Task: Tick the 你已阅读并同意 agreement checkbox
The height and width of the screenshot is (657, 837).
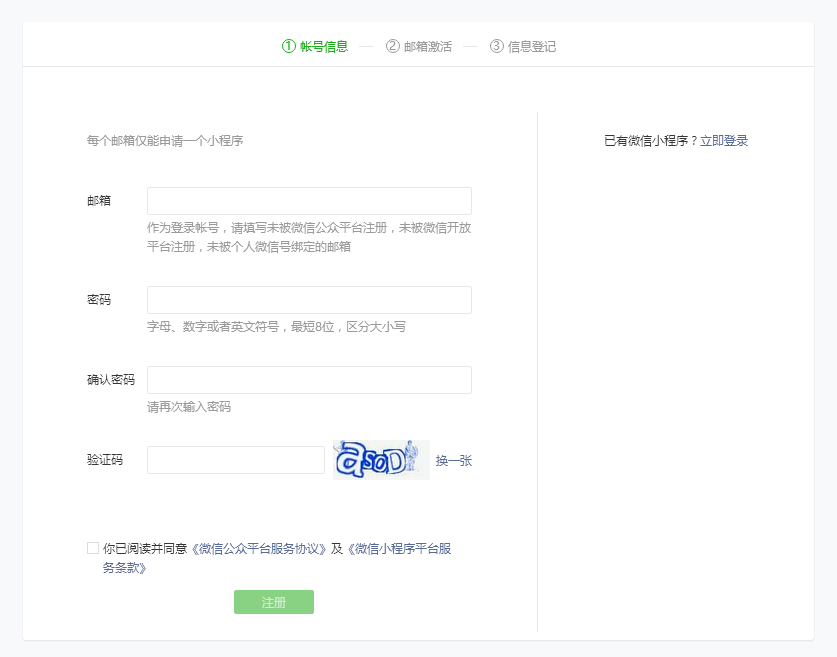Action: (x=93, y=548)
